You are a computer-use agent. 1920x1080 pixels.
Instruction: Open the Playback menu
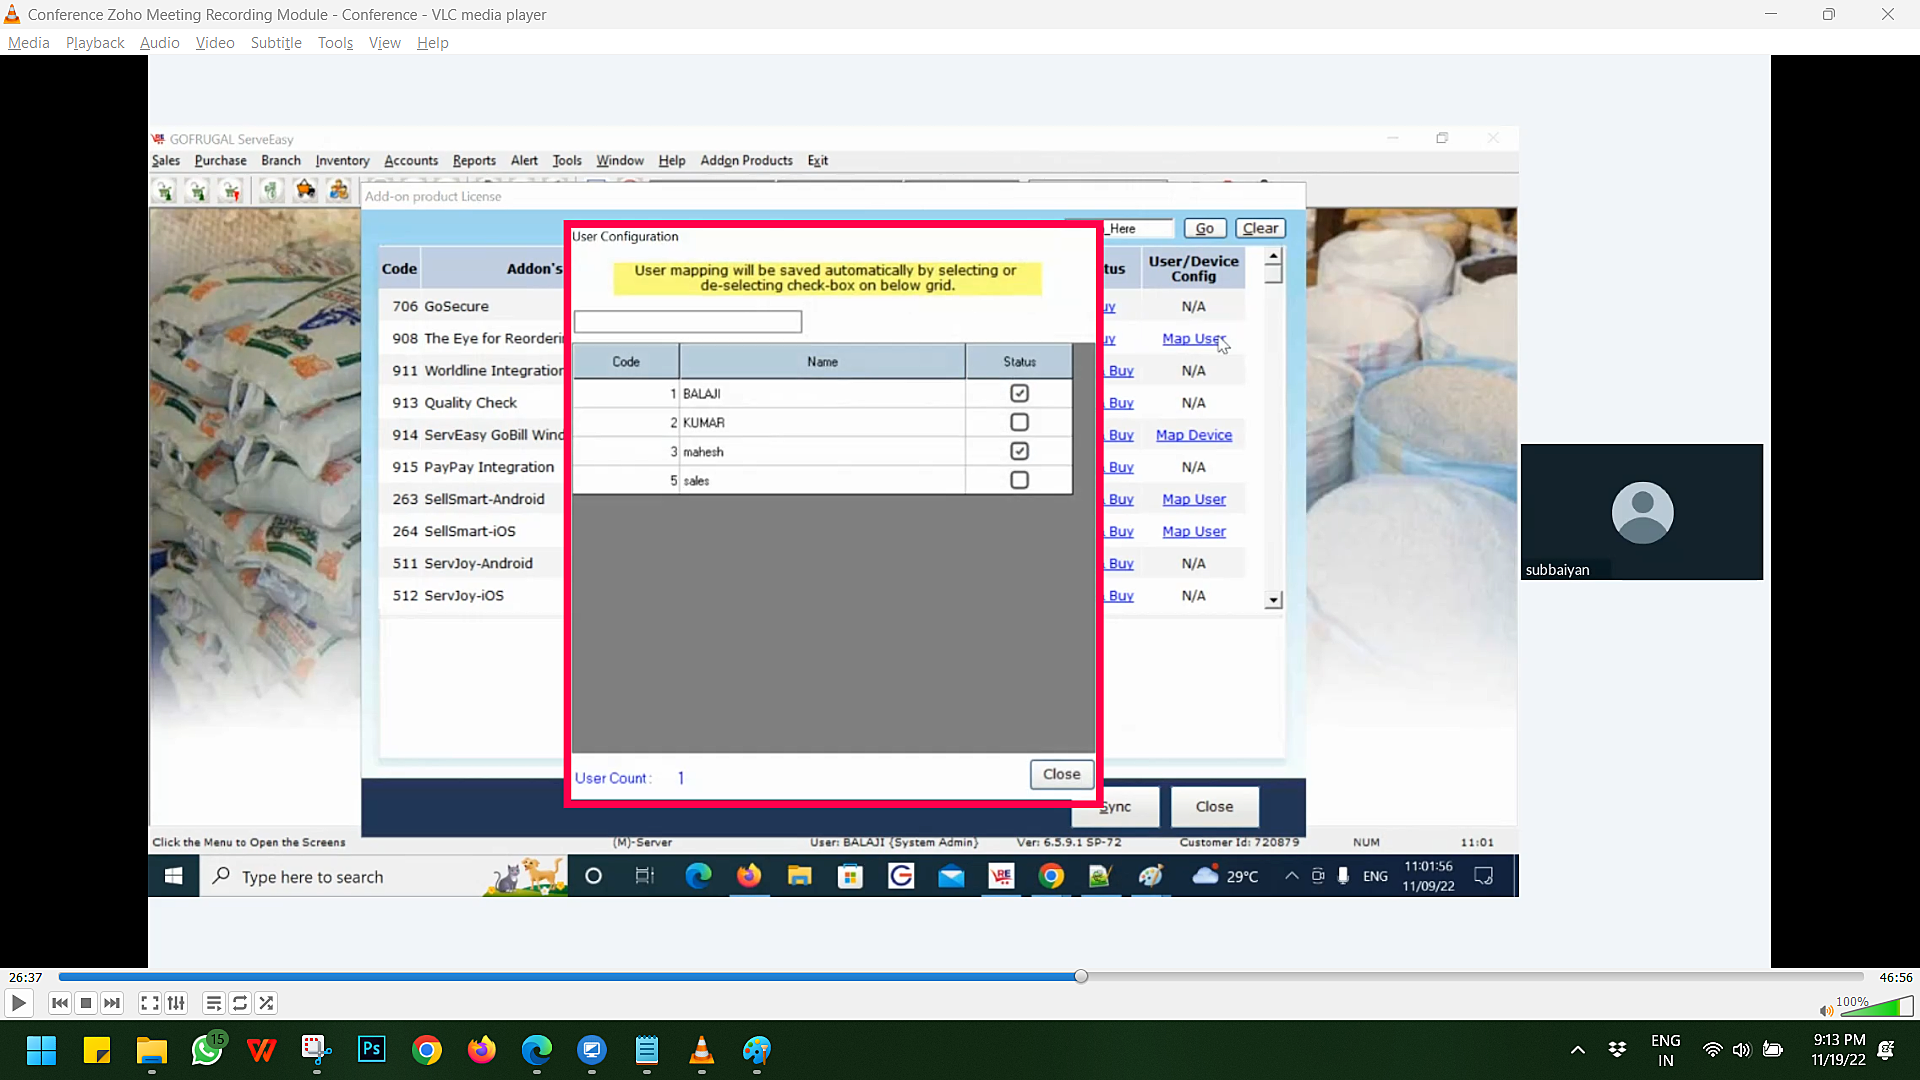pyautogui.click(x=95, y=43)
